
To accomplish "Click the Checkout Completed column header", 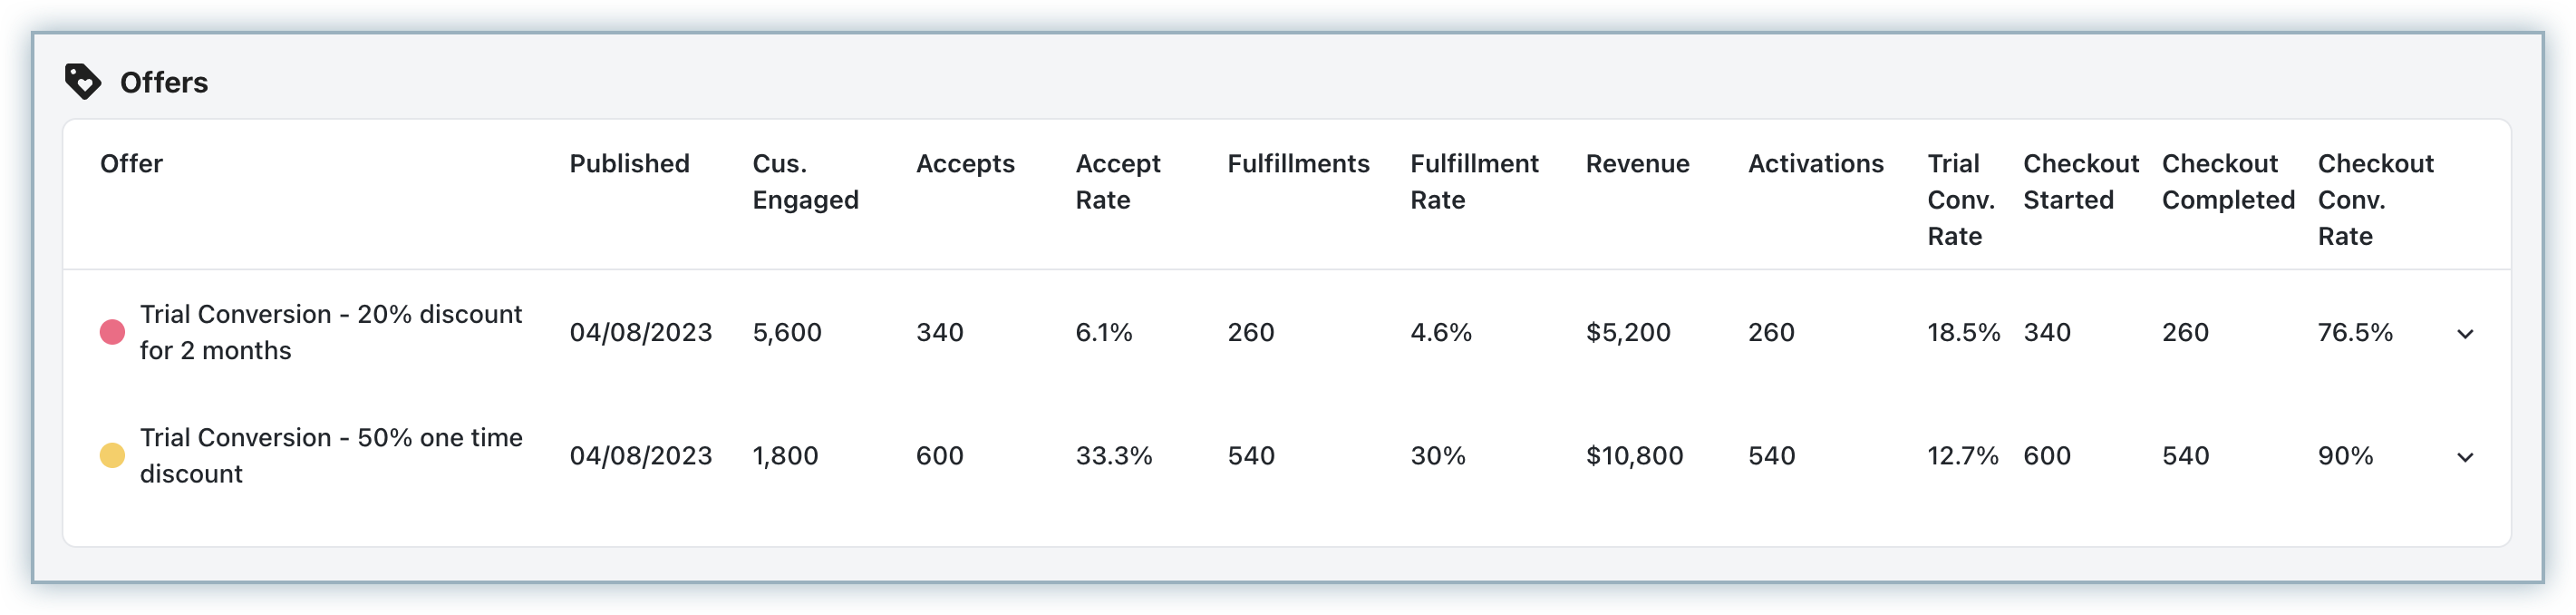I will pyautogui.click(x=2227, y=182).
